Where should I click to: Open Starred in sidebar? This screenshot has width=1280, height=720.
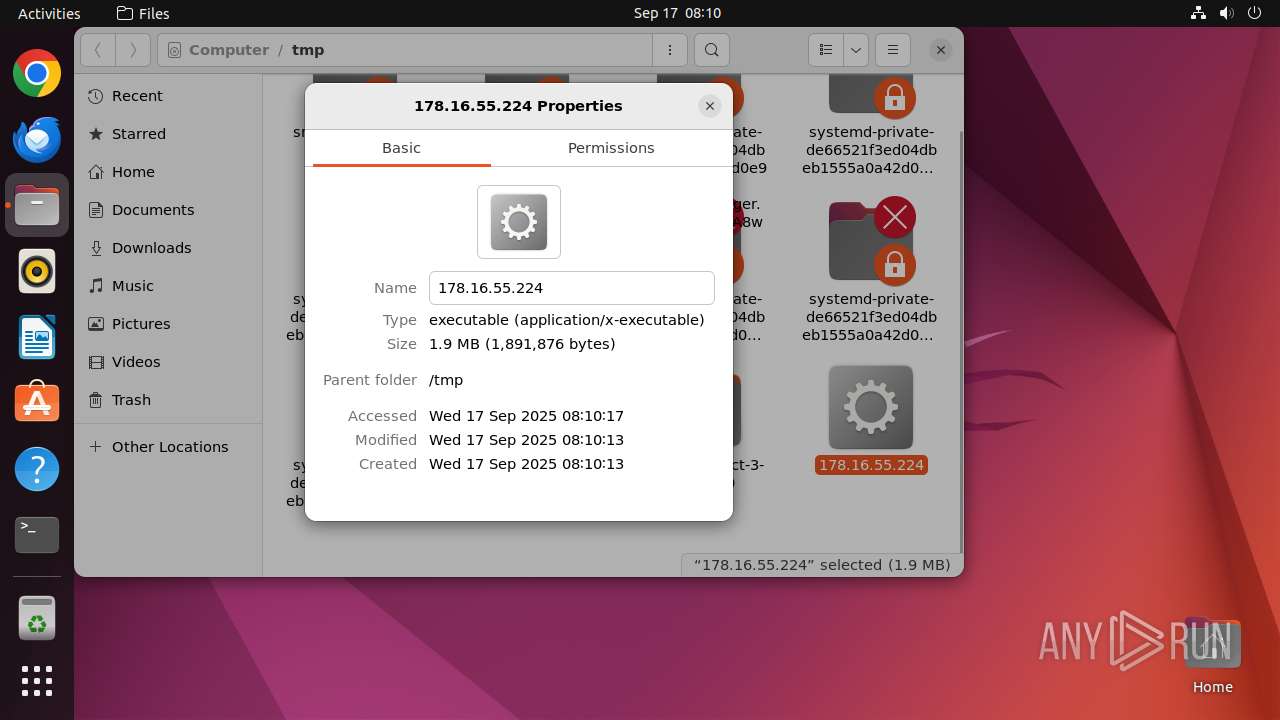pos(168,134)
